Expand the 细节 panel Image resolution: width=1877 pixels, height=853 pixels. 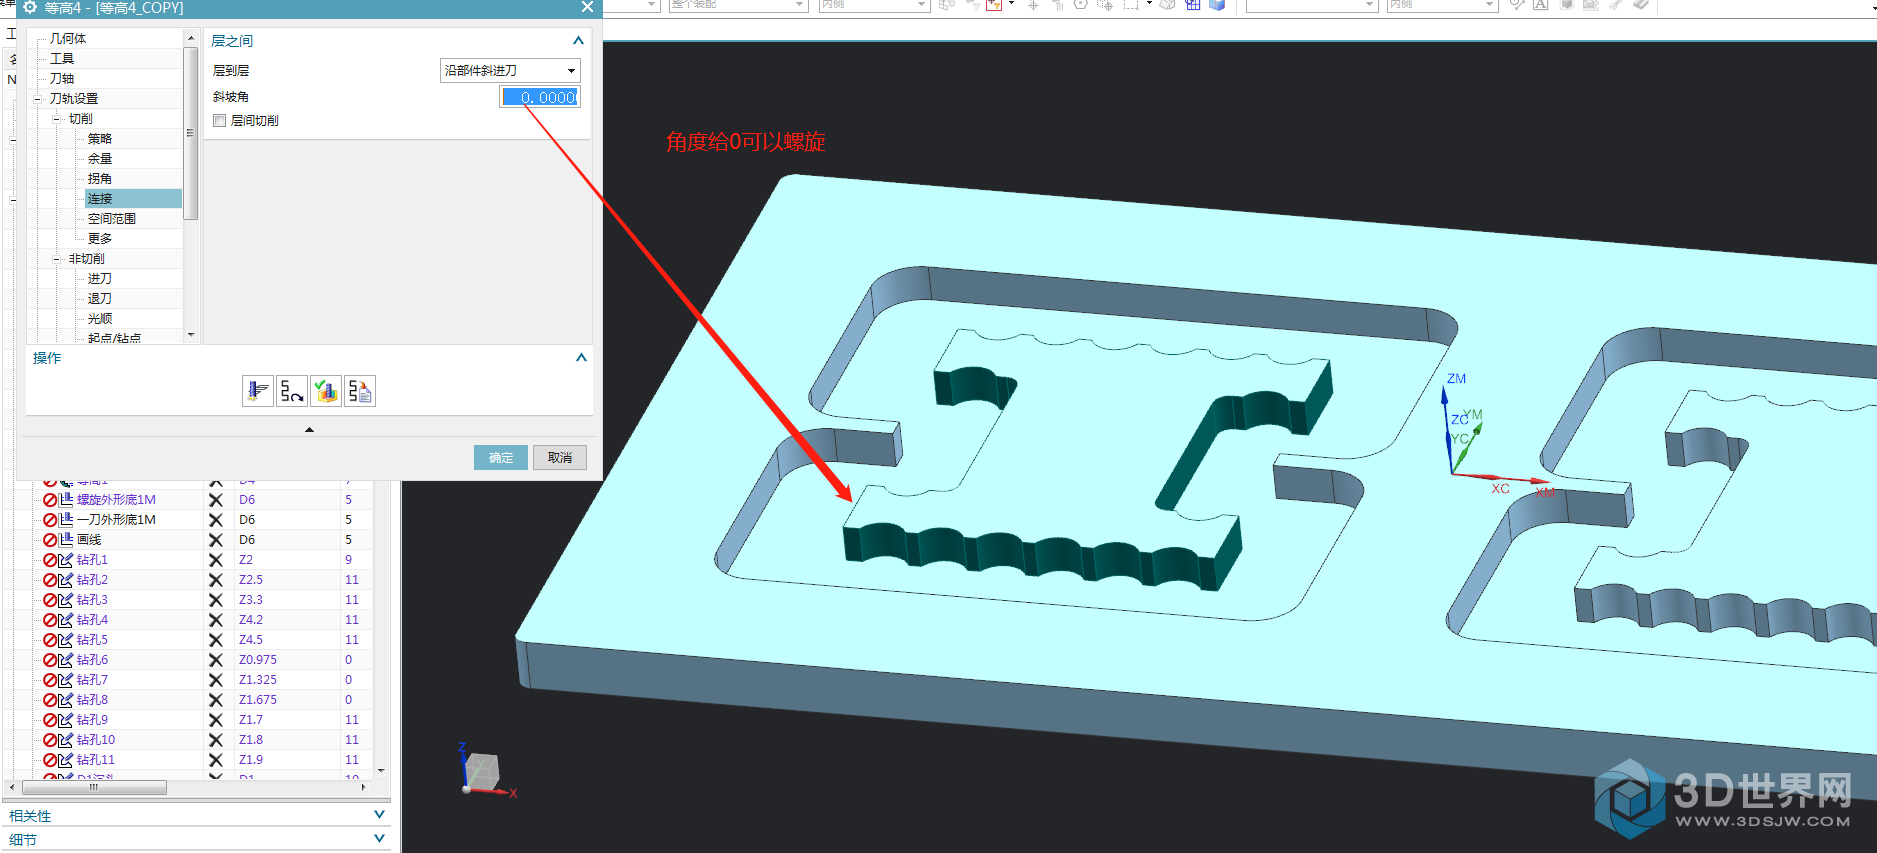click(x=379, y=839)
